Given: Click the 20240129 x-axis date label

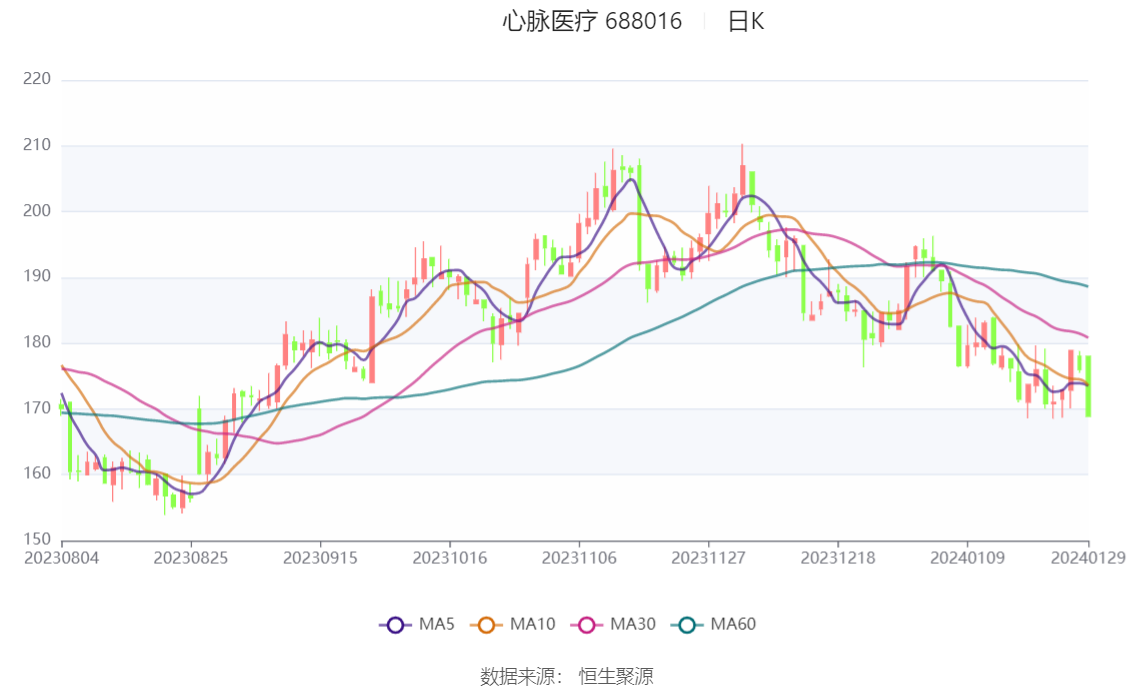Looking at the screenshot, I should pos(1088,557).
